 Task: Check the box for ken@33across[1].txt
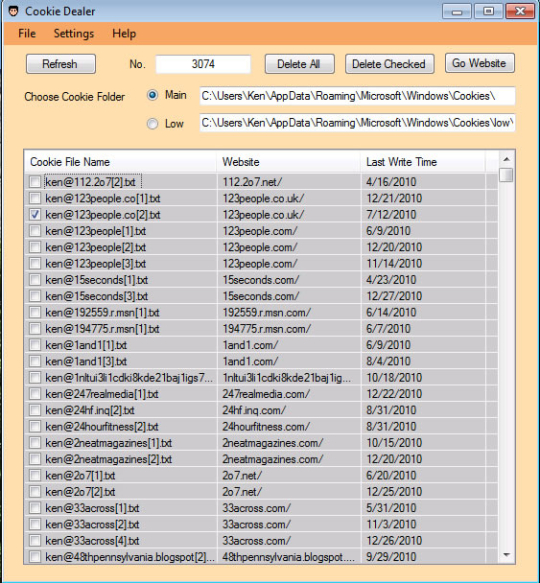coord(35,508)
